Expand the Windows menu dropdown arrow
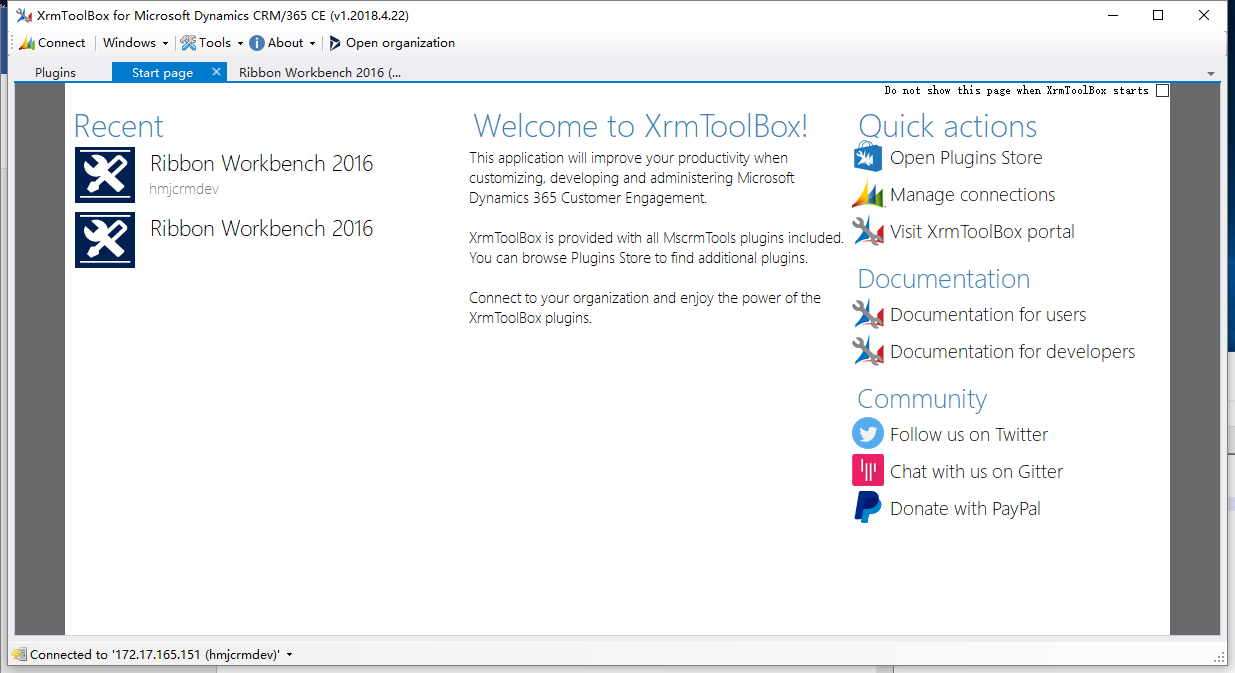Viewport: 1235px width, 673px height. coord(165,44)
